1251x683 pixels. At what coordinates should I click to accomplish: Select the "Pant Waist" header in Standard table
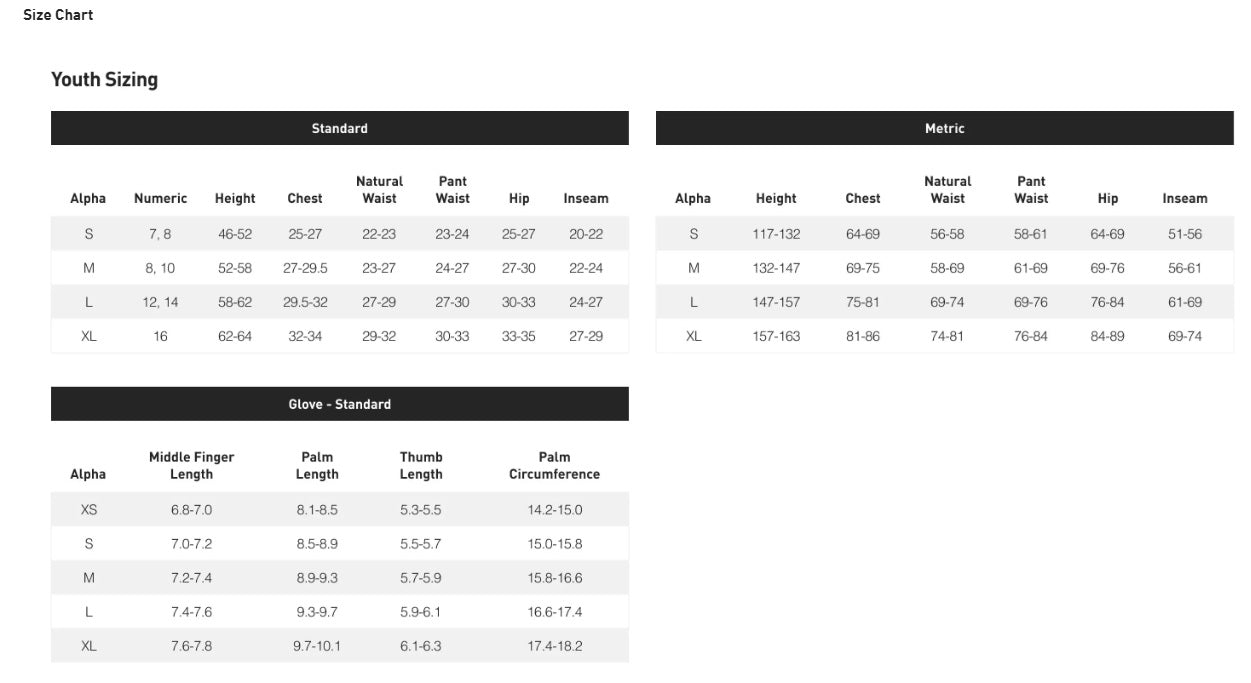[x=452, y=190]
